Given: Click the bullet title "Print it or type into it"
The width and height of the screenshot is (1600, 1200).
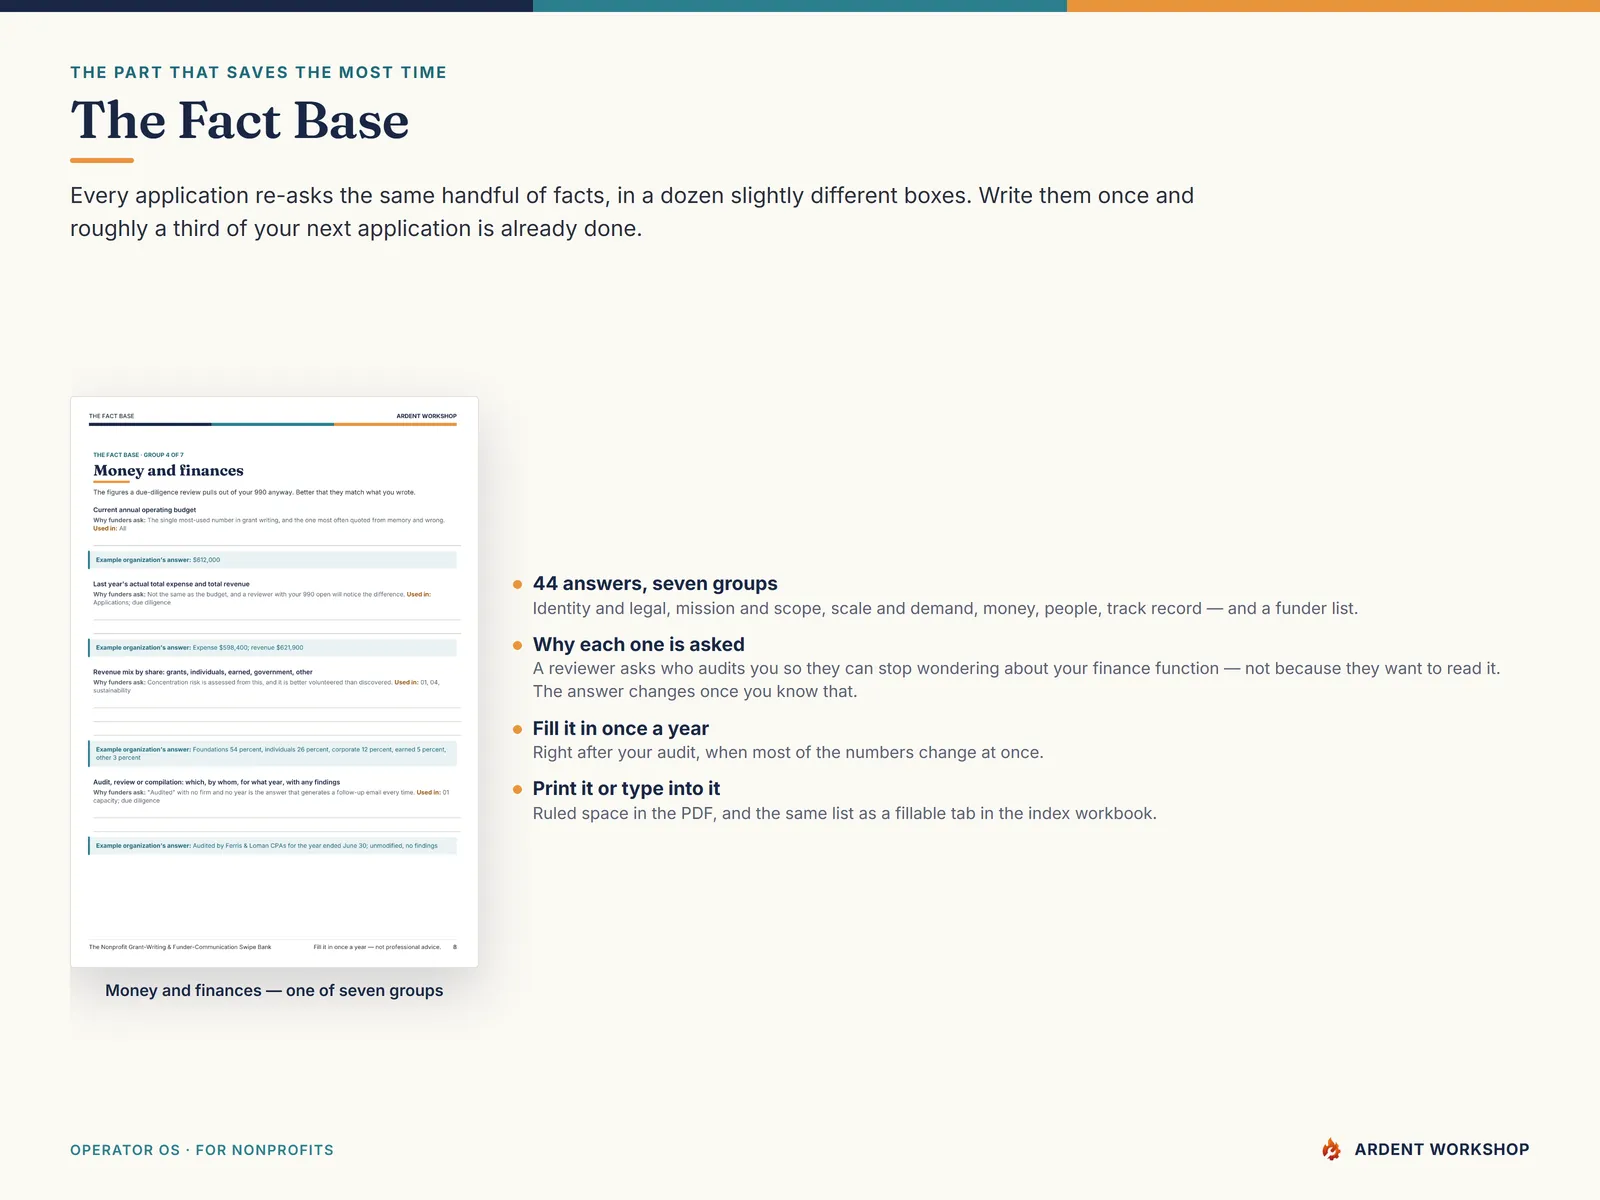Looking at the screenshot, I should click(x=626, y=789).
